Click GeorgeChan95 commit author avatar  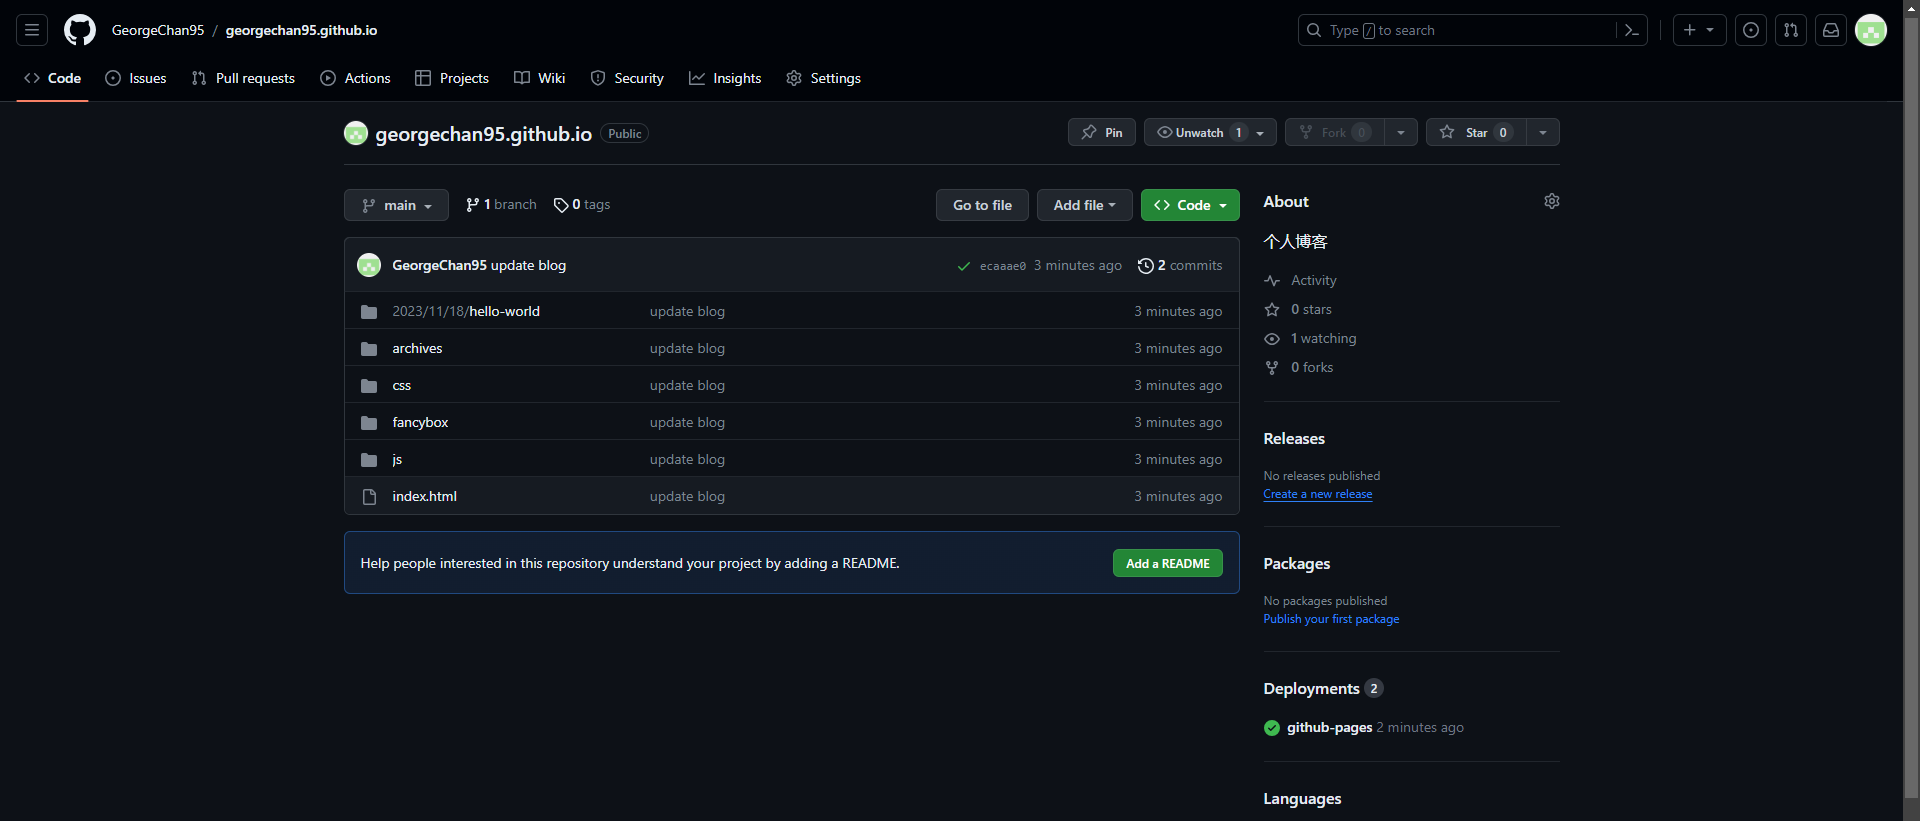click(369, 265)
